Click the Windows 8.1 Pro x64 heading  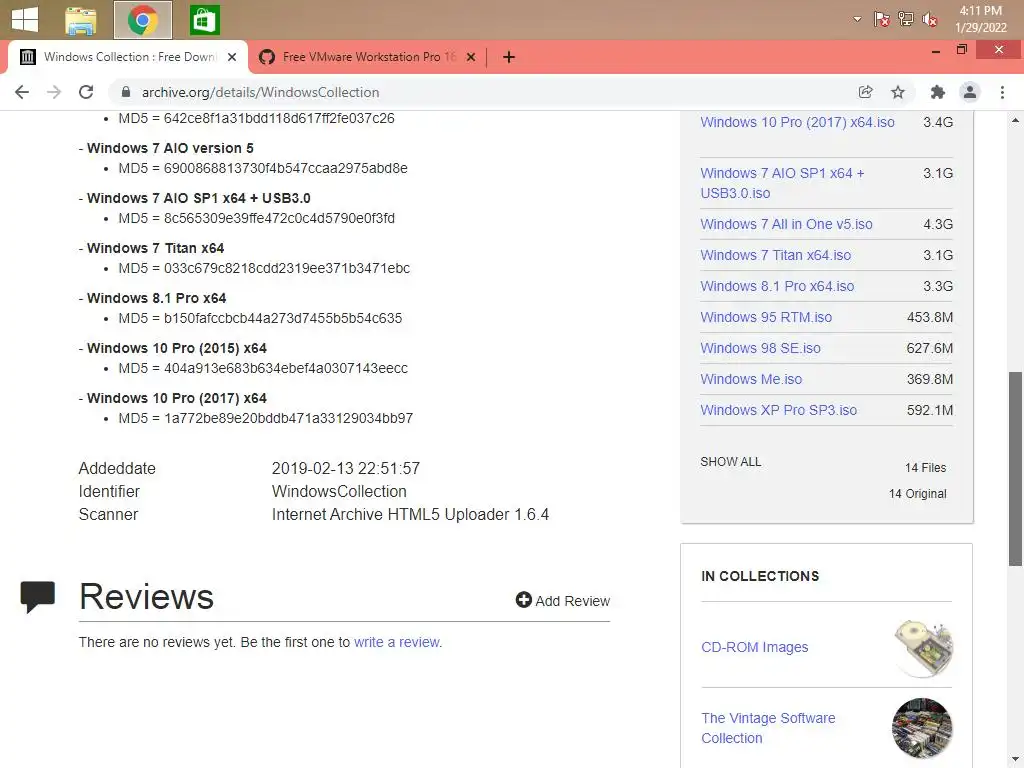pos(156,298)
